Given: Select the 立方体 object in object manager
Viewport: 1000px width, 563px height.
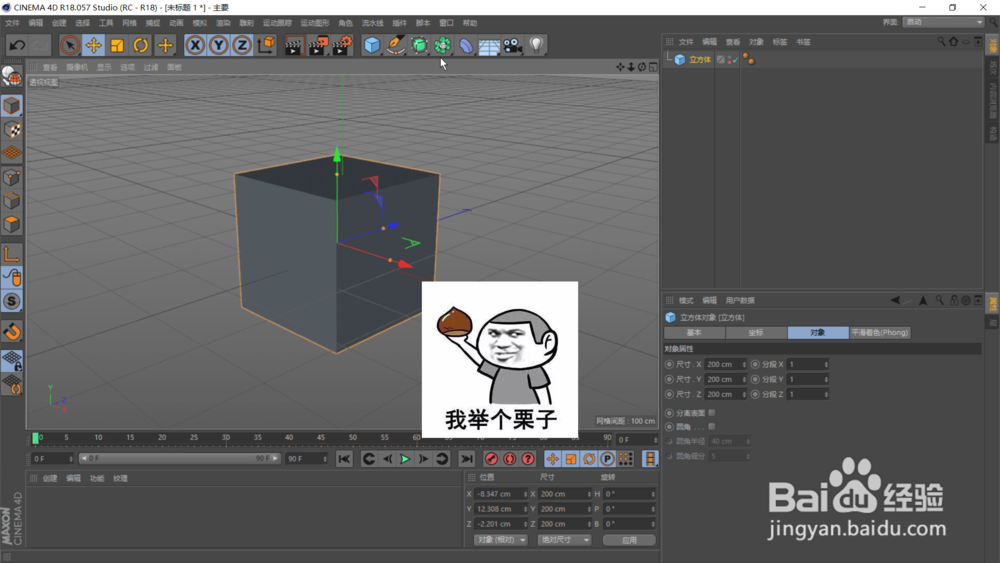Looking at the screenshot, I should click(700, 60).
